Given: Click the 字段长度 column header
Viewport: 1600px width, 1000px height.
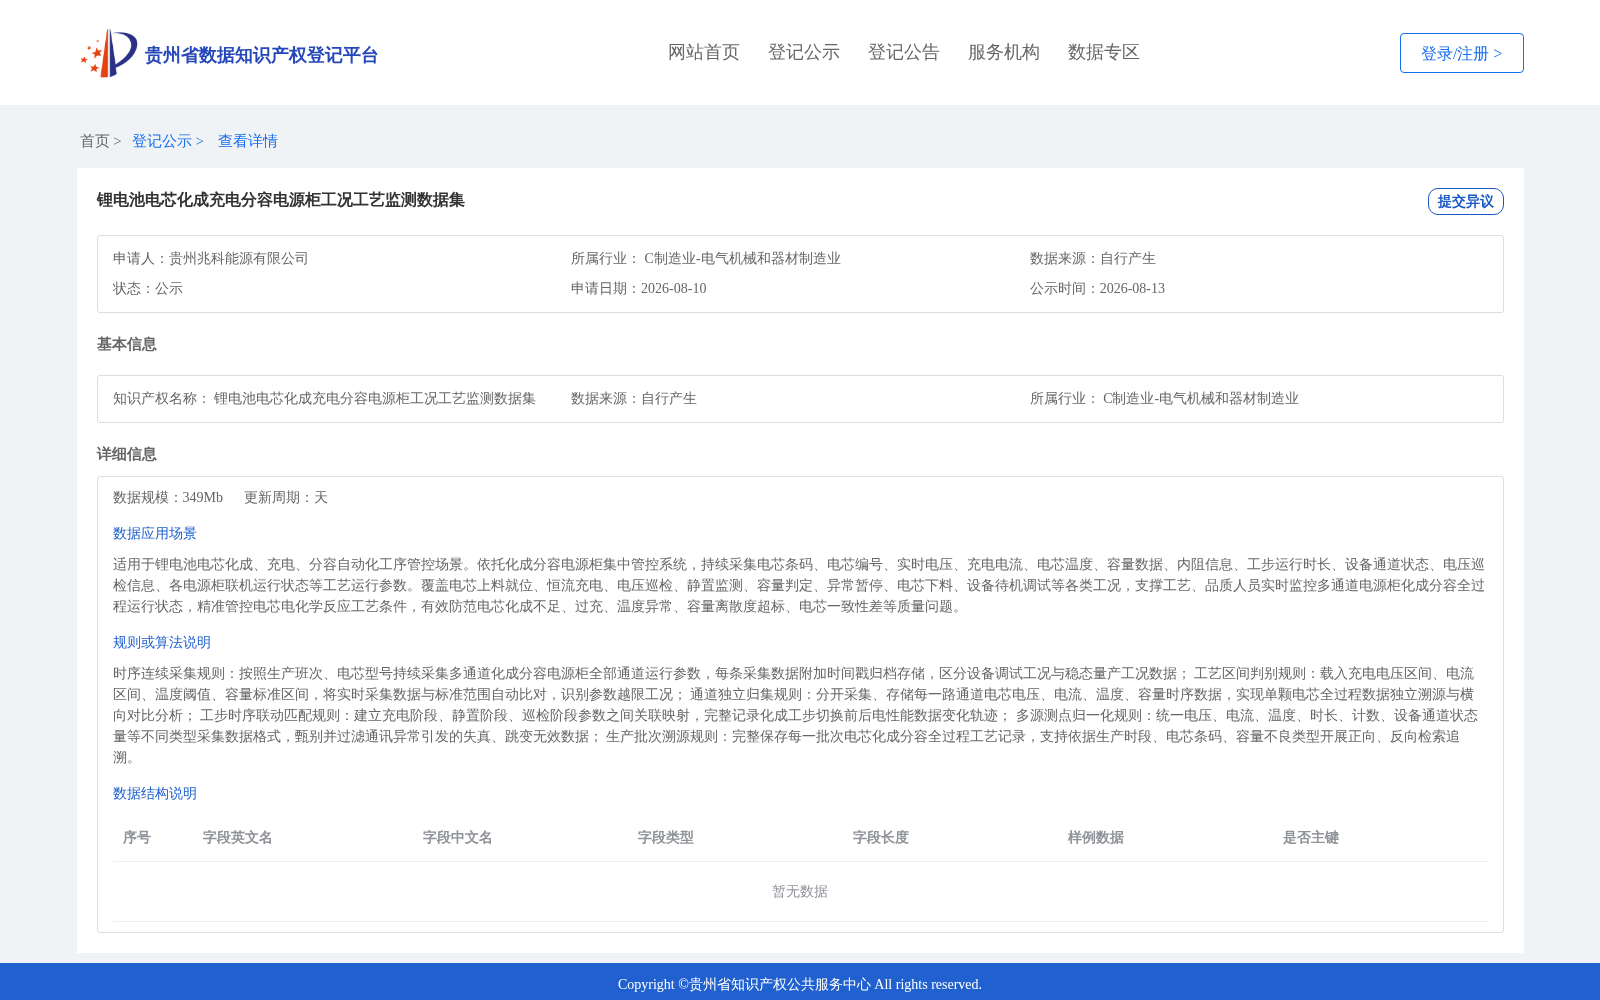Looking at the screenshot, I should (x=881, y=837).
